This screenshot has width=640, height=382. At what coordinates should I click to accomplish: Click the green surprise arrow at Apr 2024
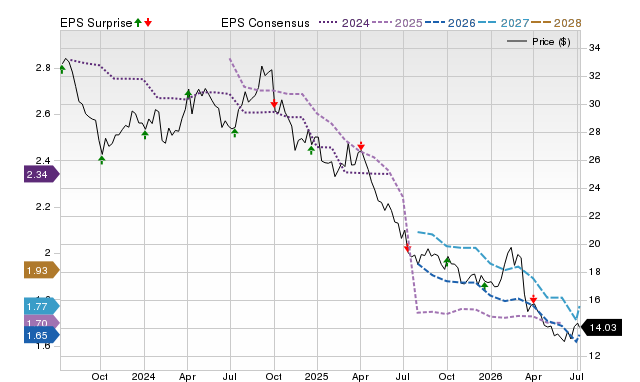pos(188,94)
